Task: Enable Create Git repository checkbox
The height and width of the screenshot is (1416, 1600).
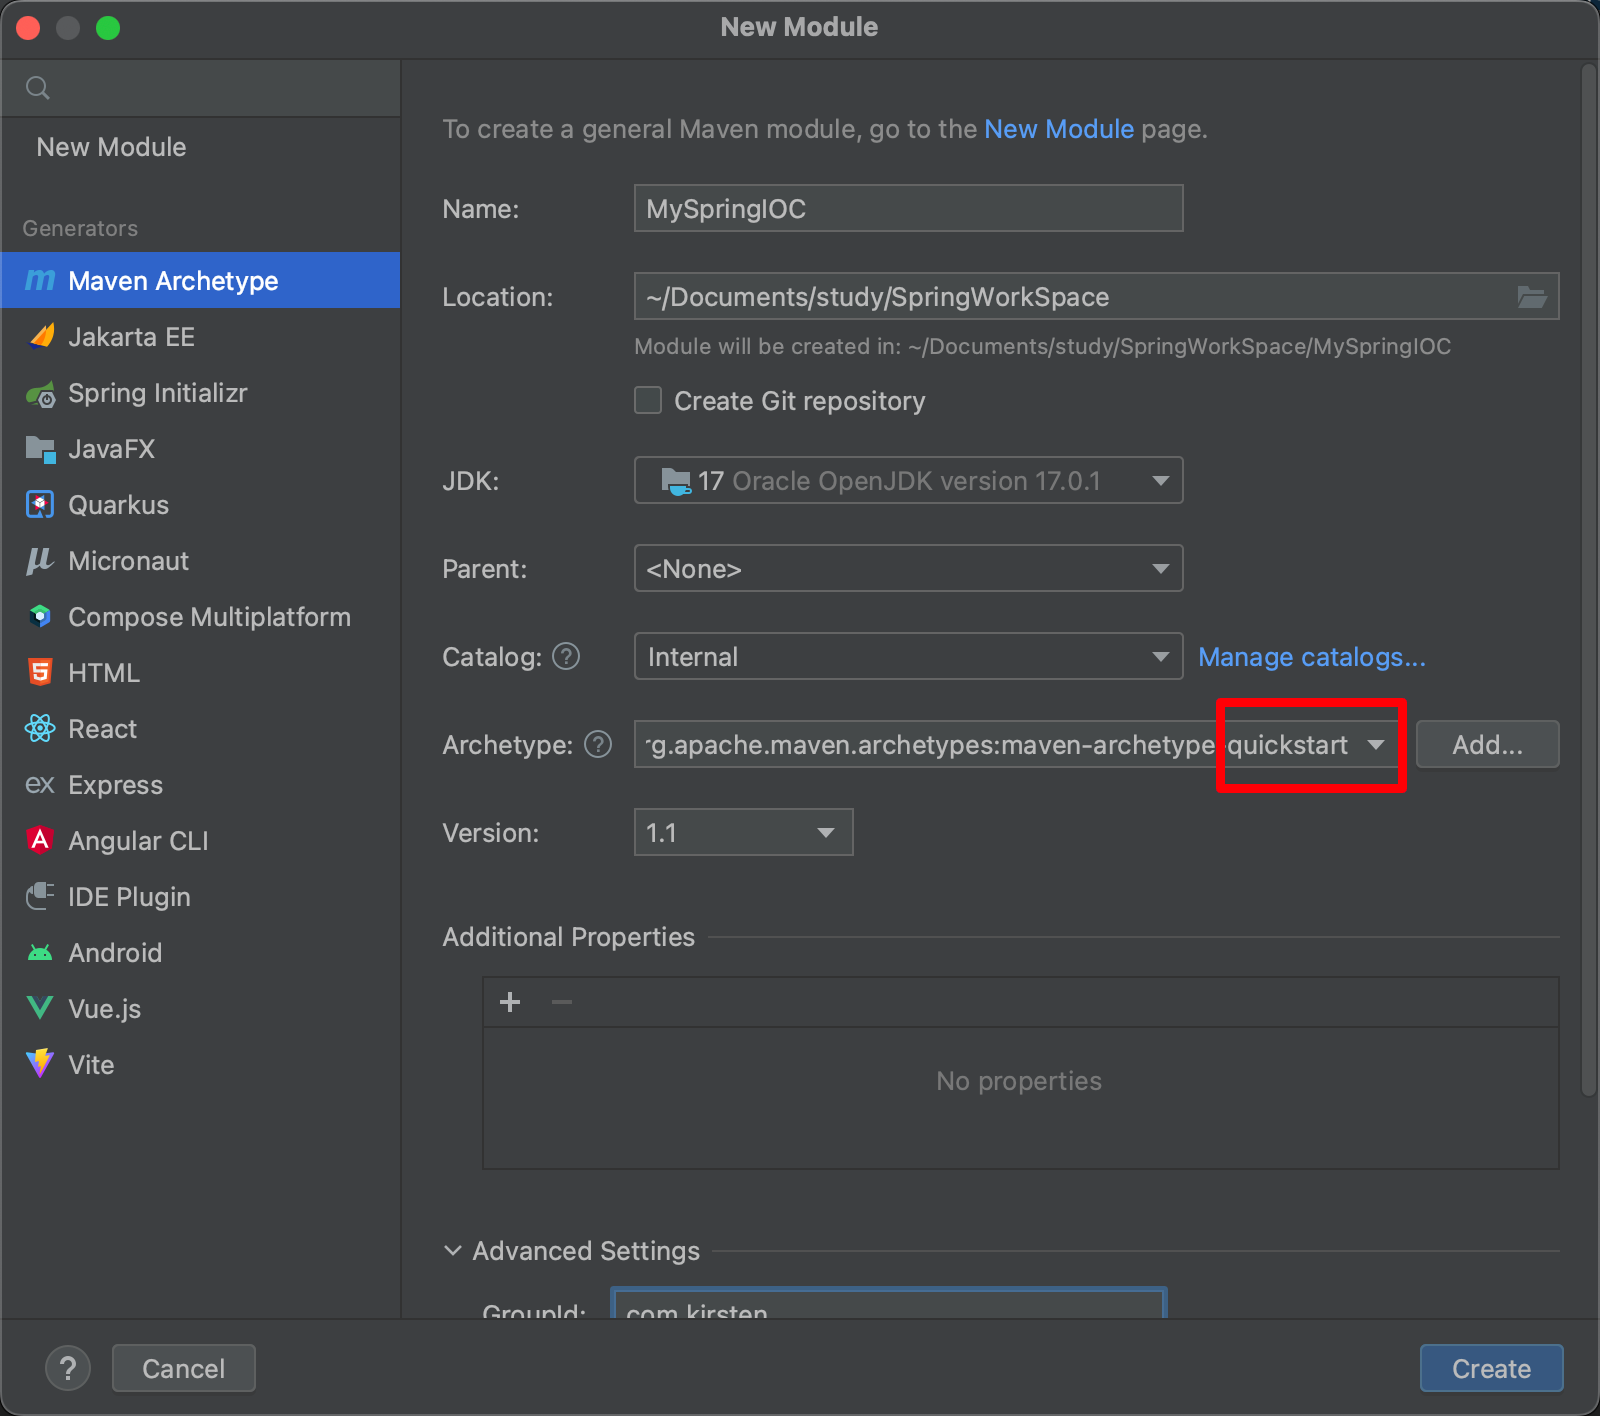Action: tap(648, 400)
